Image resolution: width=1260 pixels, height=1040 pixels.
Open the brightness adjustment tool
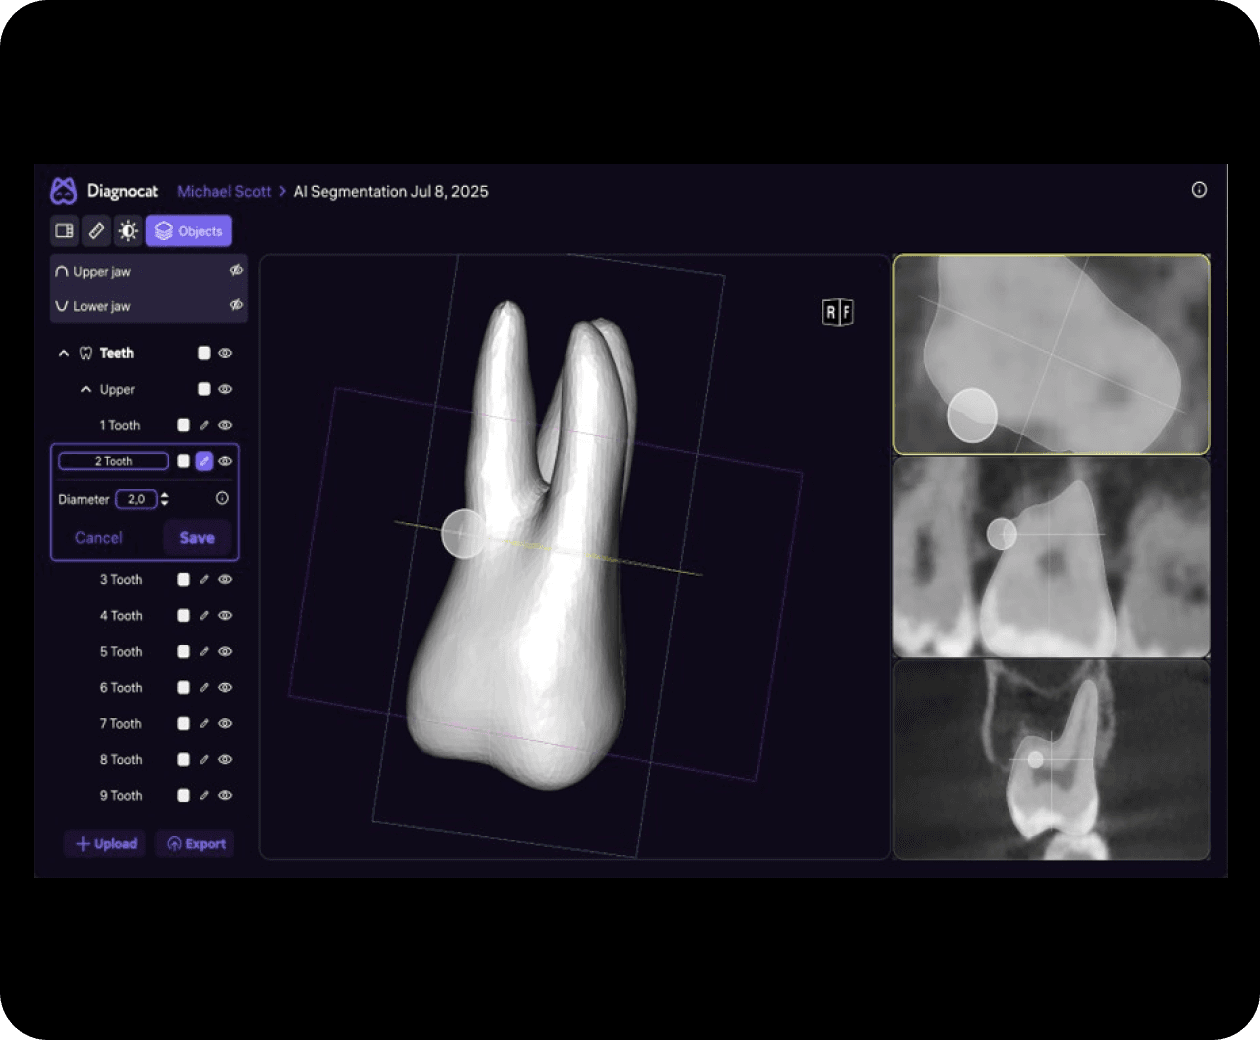[x=128, y=231]
